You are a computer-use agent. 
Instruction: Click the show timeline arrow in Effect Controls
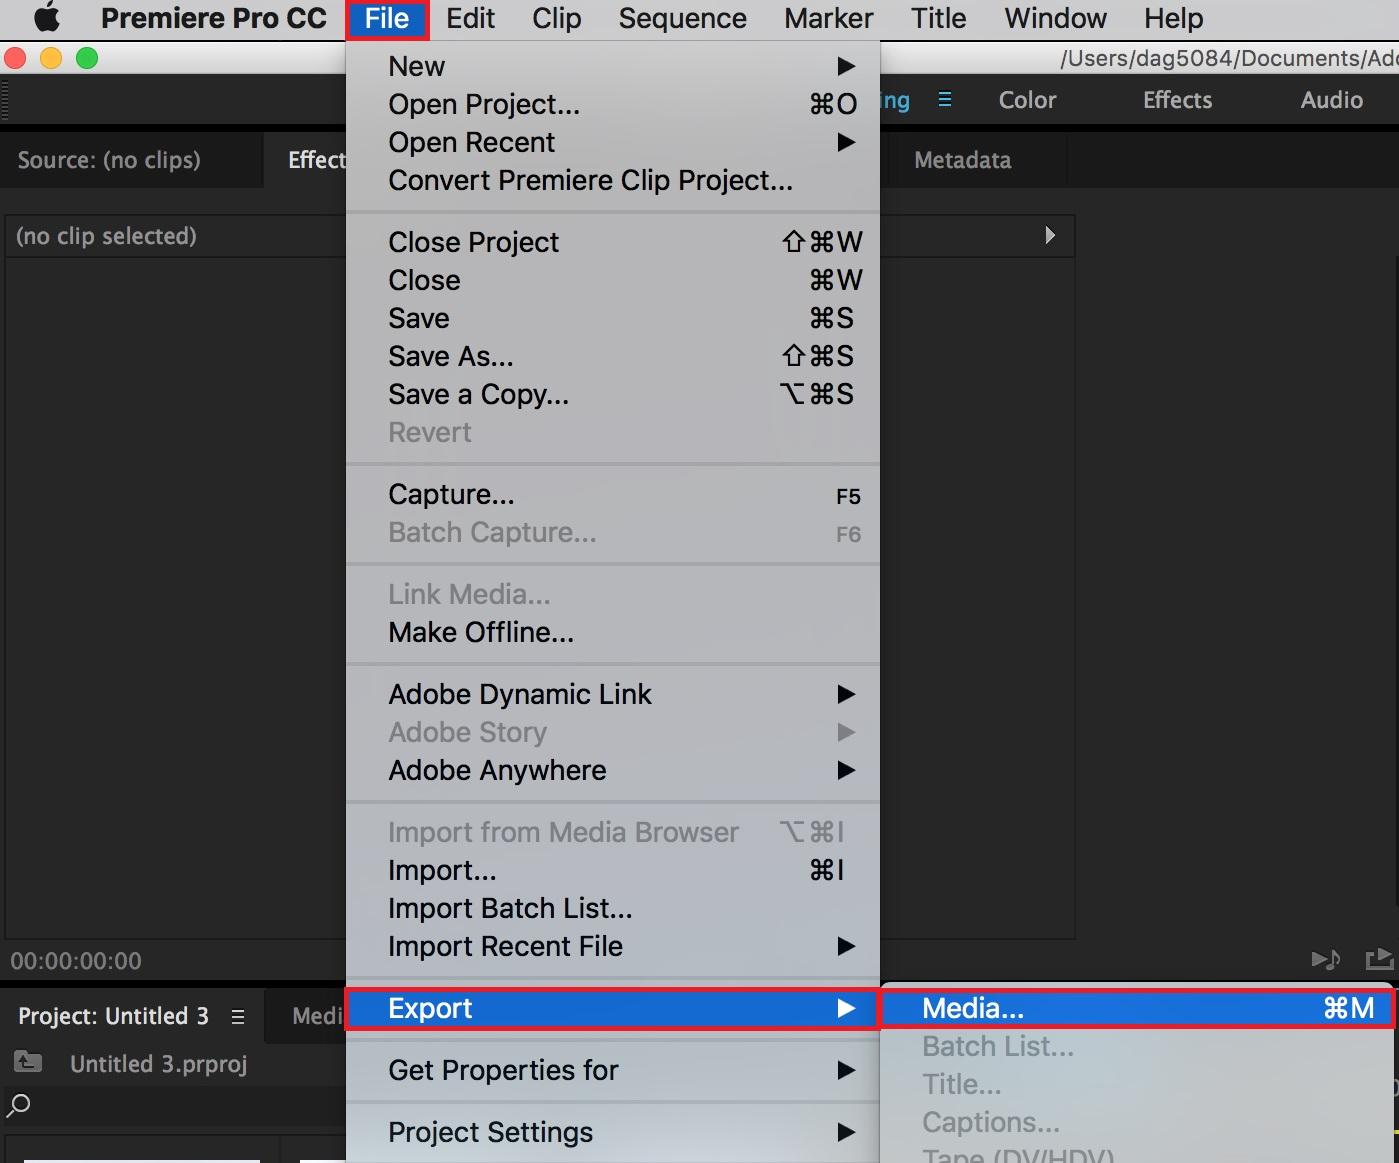click(1049, 235)
